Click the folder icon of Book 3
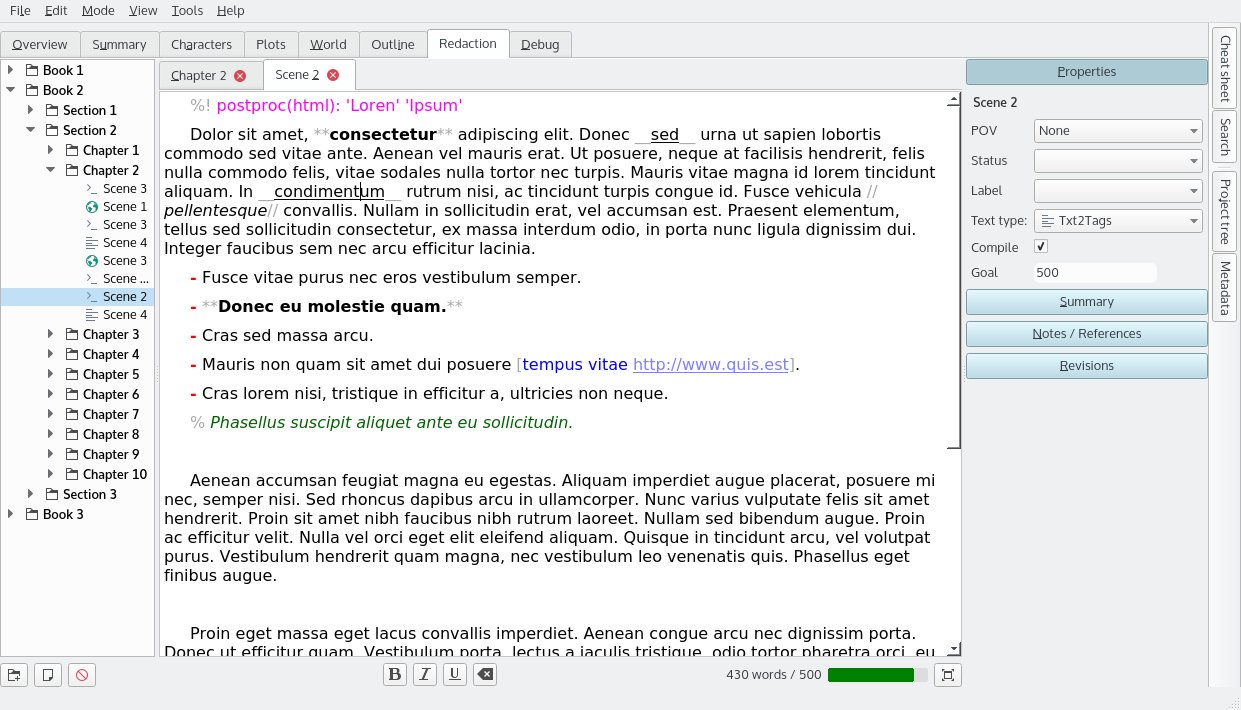 pyautogui.click(x=31, y=515)
